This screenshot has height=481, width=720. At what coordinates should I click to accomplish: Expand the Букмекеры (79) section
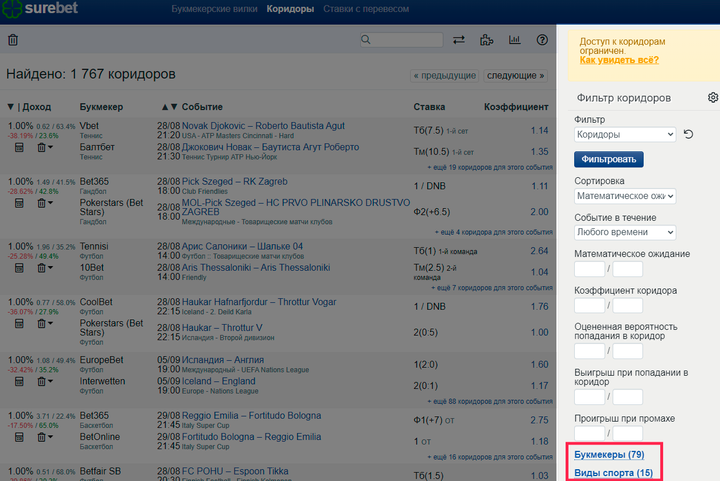609,455
